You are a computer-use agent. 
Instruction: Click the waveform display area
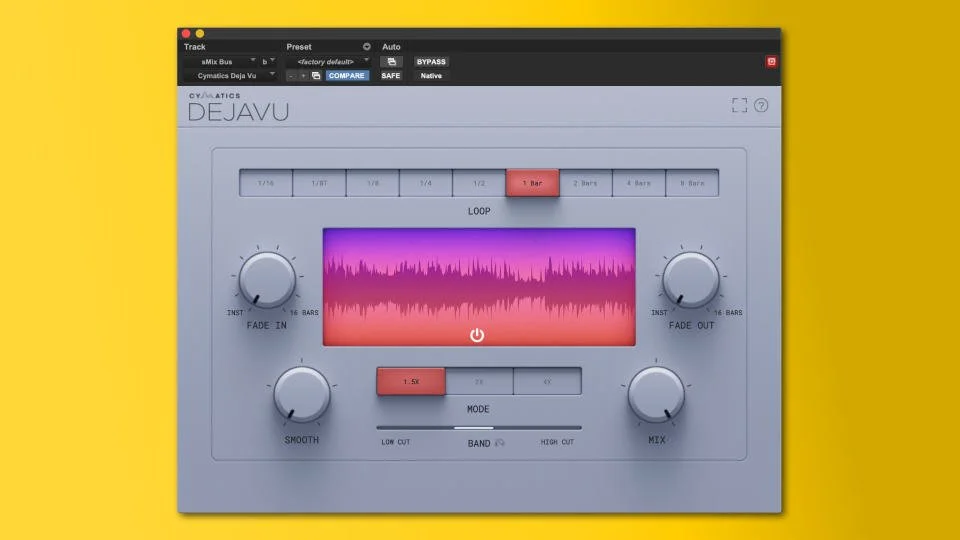(479, 287)
